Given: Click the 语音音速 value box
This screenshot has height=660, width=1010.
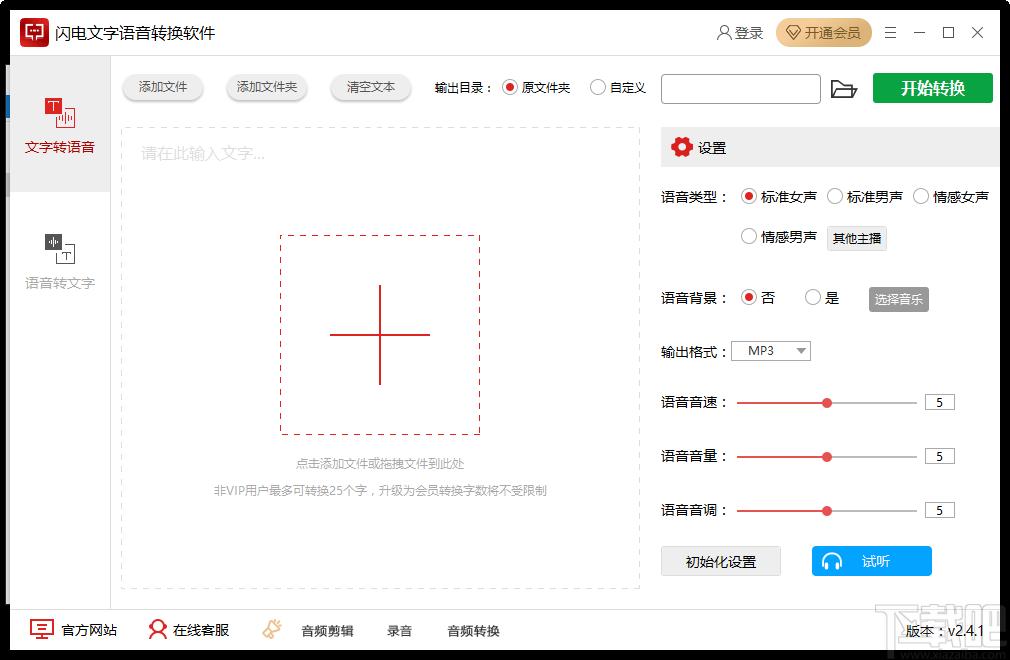Looking at the screenshot, I should tap(940, 402).
